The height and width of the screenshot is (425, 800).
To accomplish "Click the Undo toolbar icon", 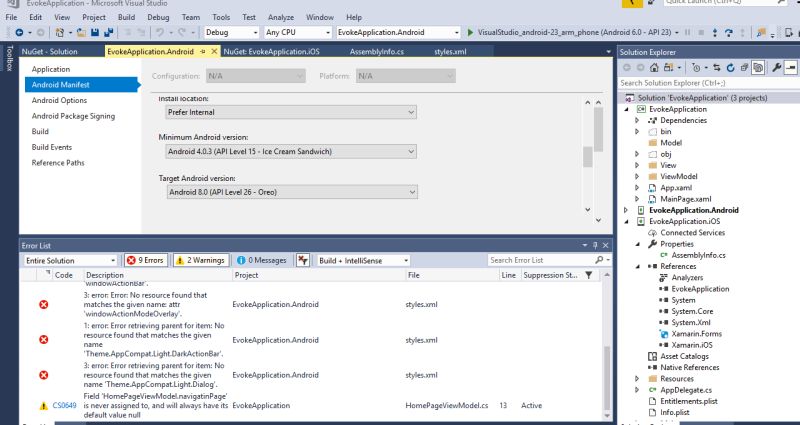I will click(160, 32).
